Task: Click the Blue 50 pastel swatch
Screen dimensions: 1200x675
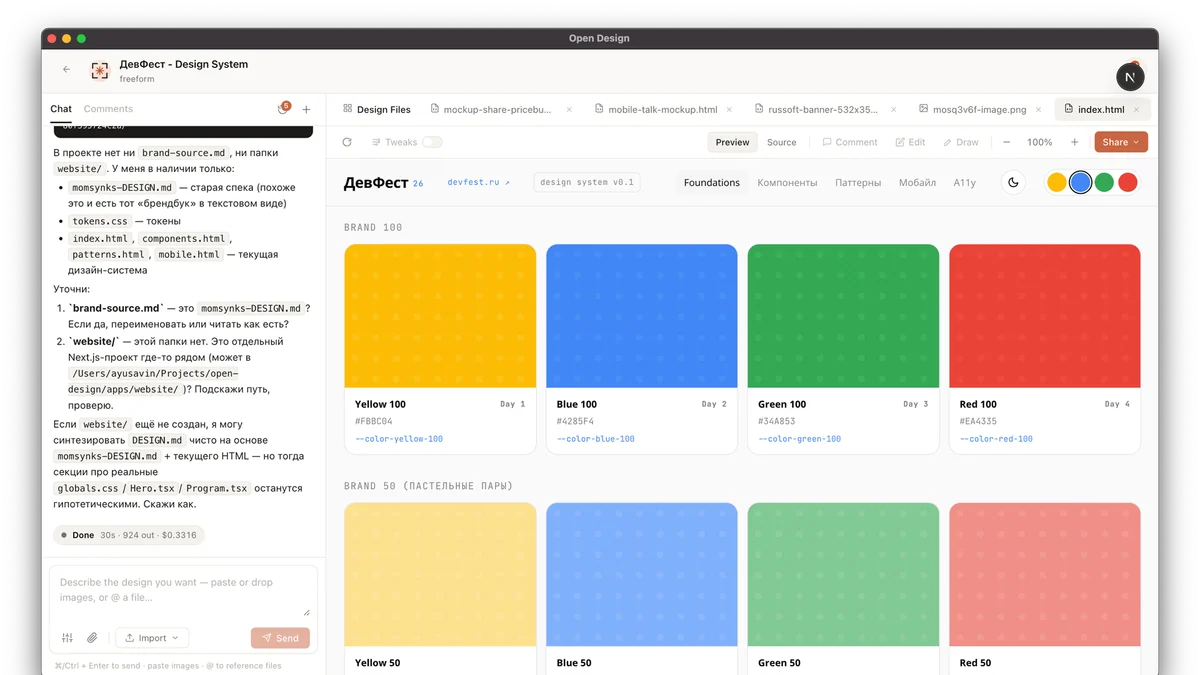Action: point(642,574)
